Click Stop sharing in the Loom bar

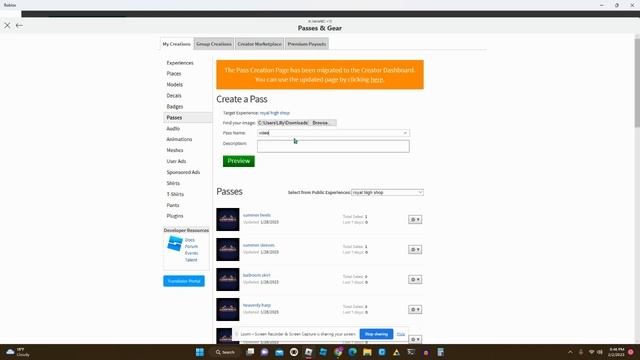[x=376, y=334]
